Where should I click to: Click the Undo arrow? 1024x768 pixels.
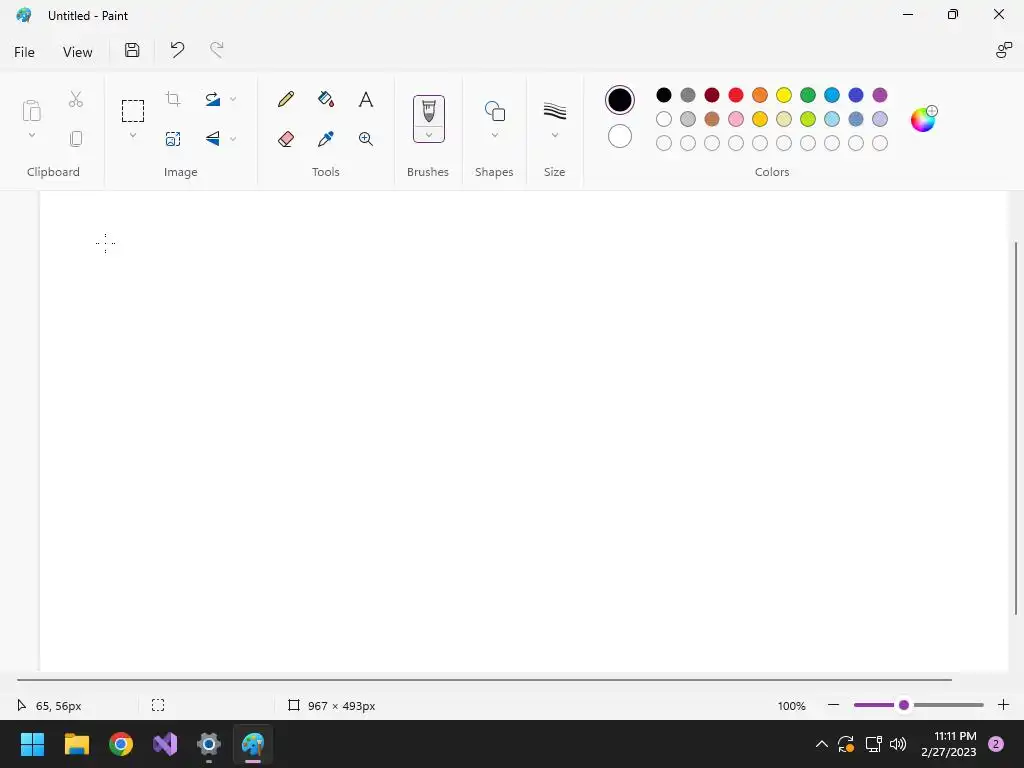[177, 50]
